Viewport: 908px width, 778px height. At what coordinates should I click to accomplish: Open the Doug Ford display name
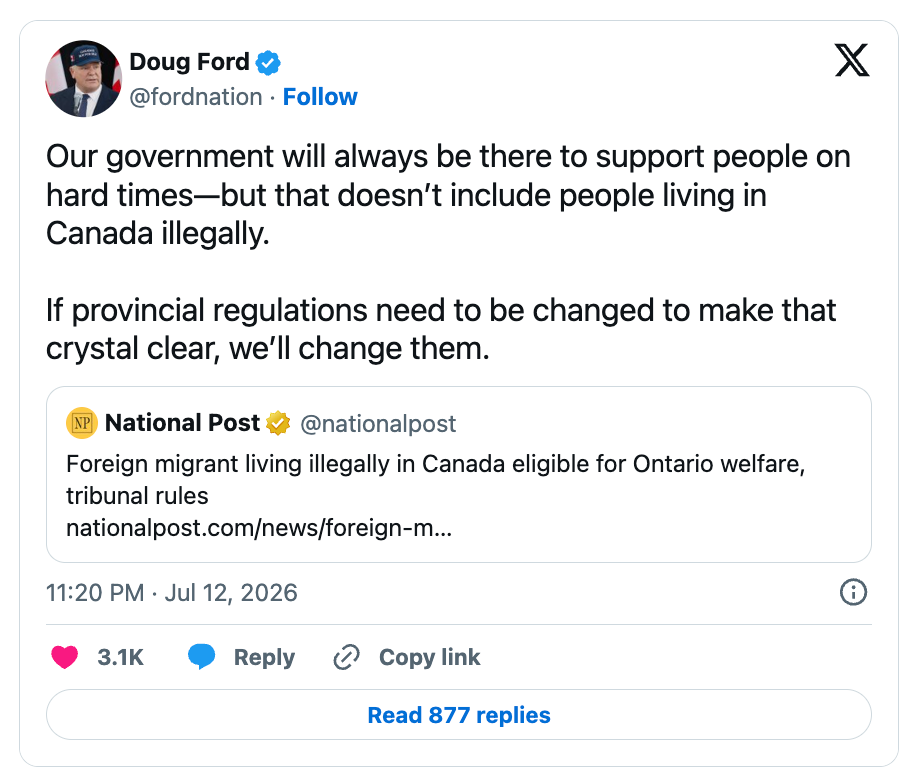coord(189,62)
